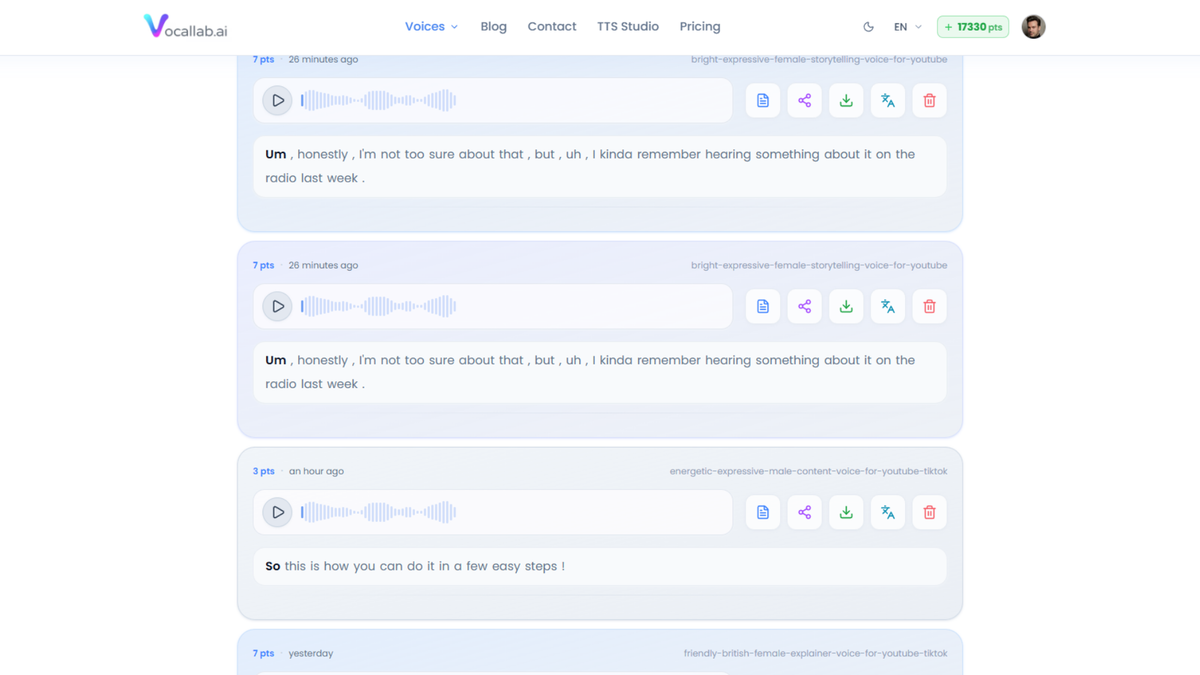Go to the TTS Studio page
This screenshot has width=1200, height=675.
(x=628, y=27)
